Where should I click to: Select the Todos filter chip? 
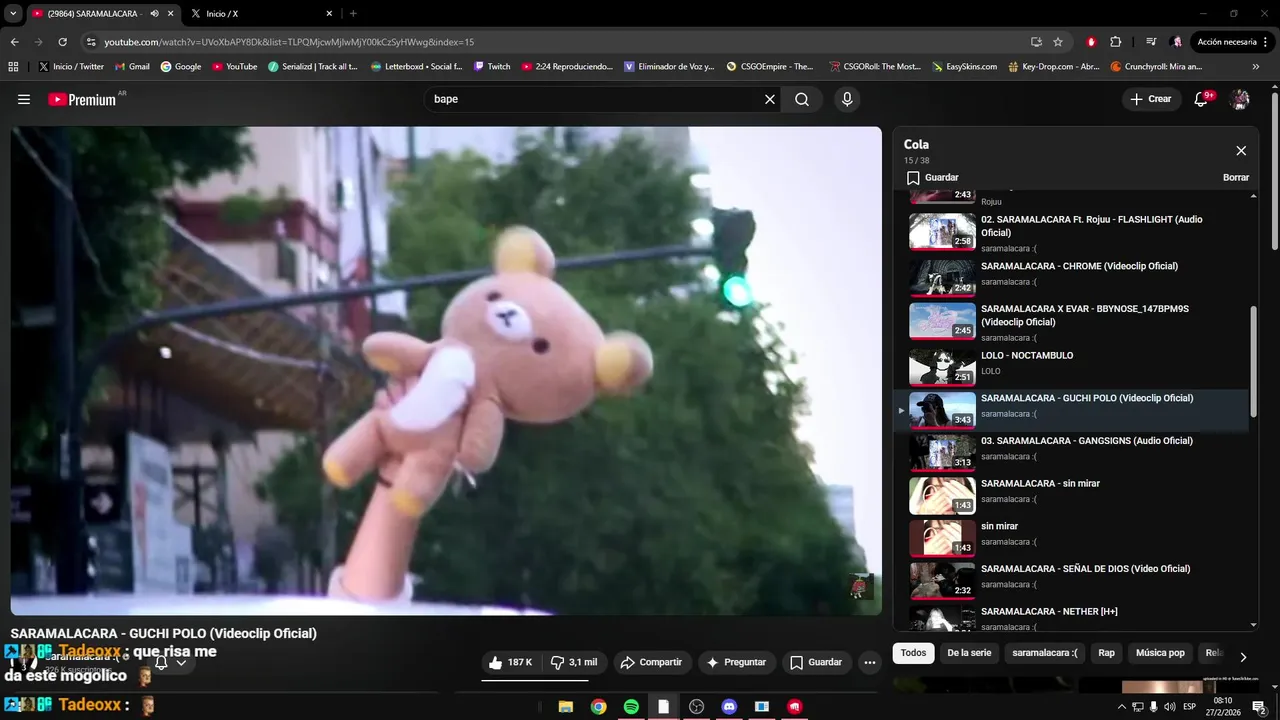click(913, 653)
